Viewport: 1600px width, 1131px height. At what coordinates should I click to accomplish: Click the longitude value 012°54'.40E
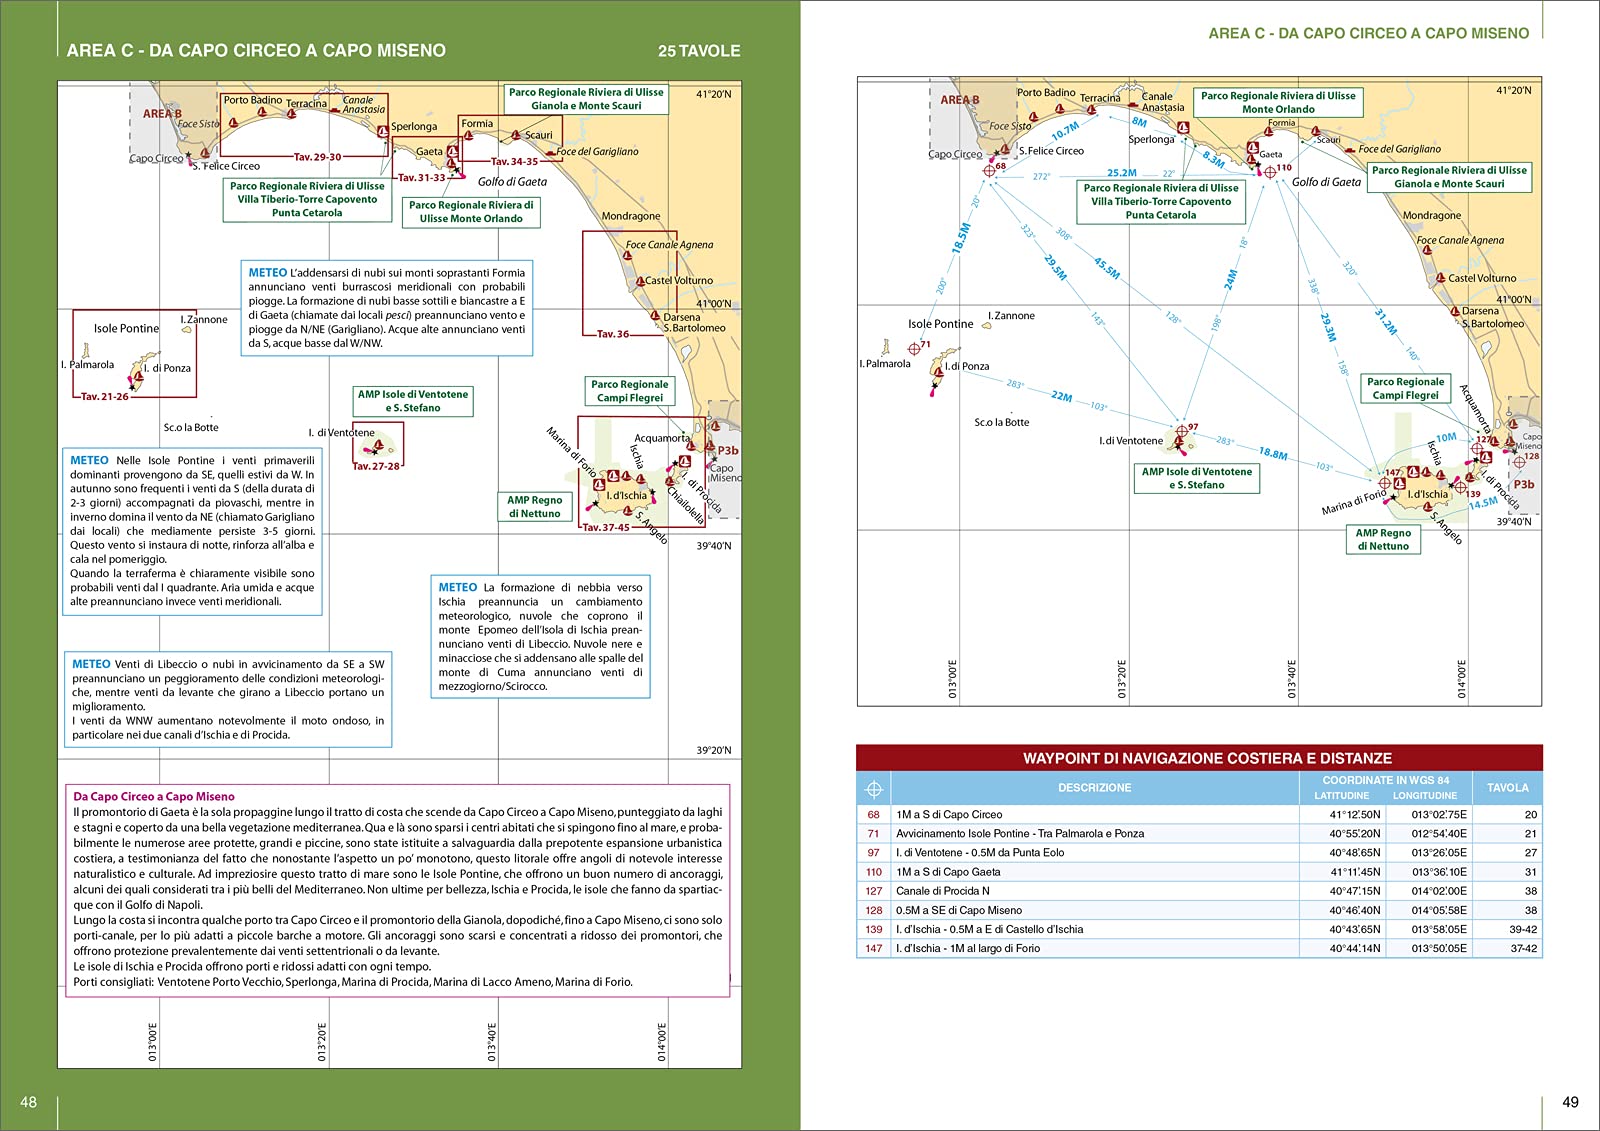click(1439, 834)
